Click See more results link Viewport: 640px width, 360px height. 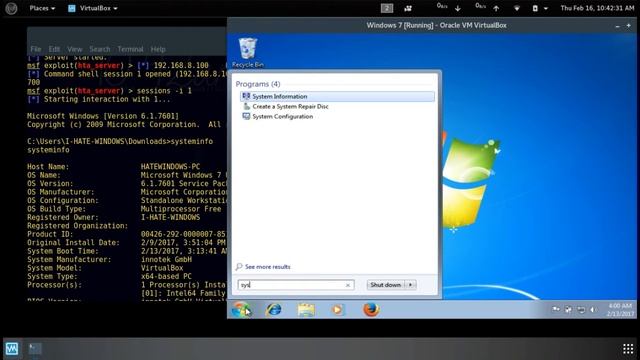click(263, 267)
